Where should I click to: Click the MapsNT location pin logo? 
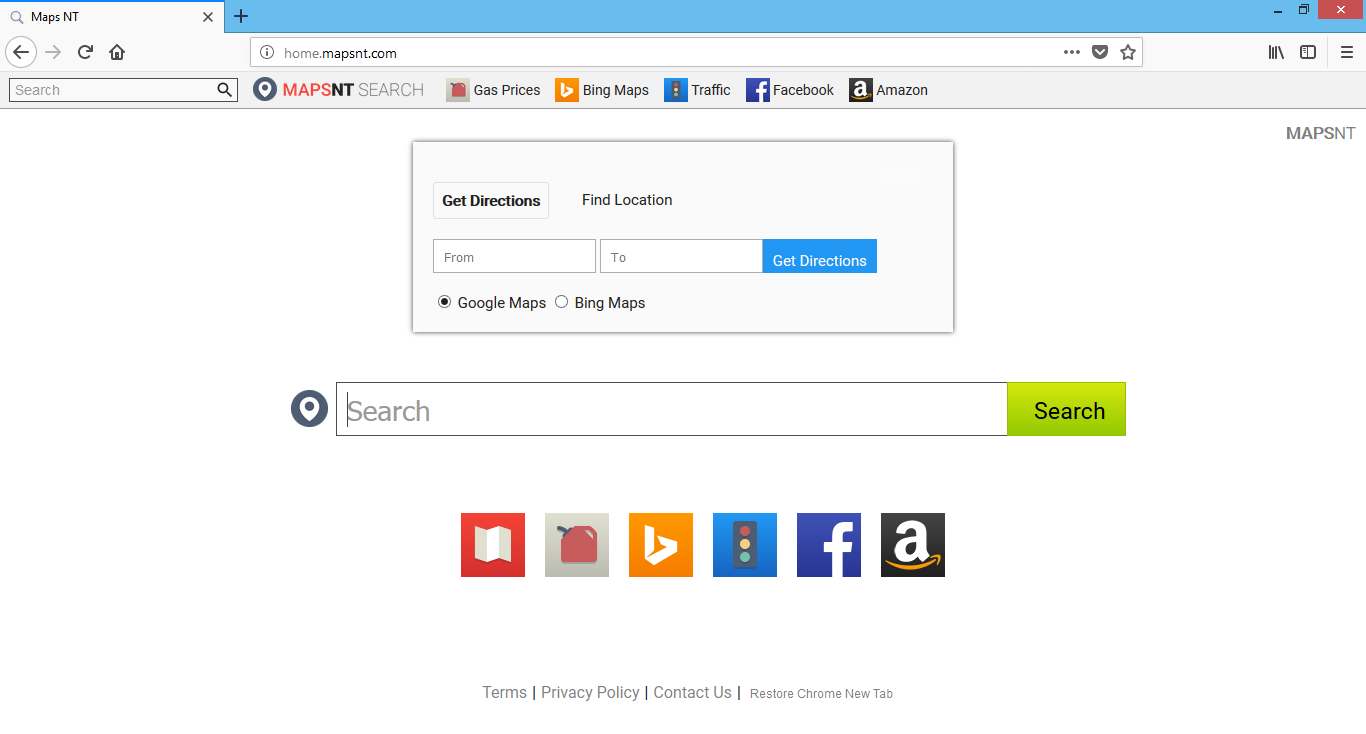tap(265, 89)
